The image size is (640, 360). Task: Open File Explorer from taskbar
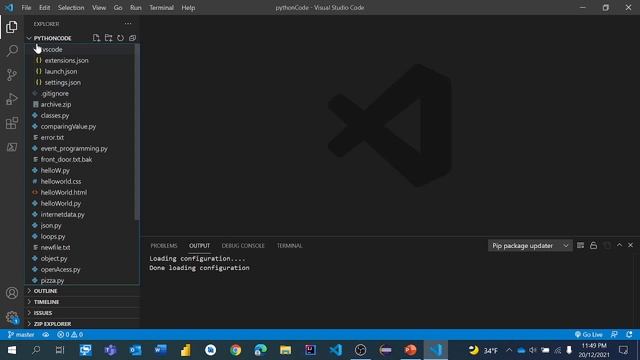285,350
